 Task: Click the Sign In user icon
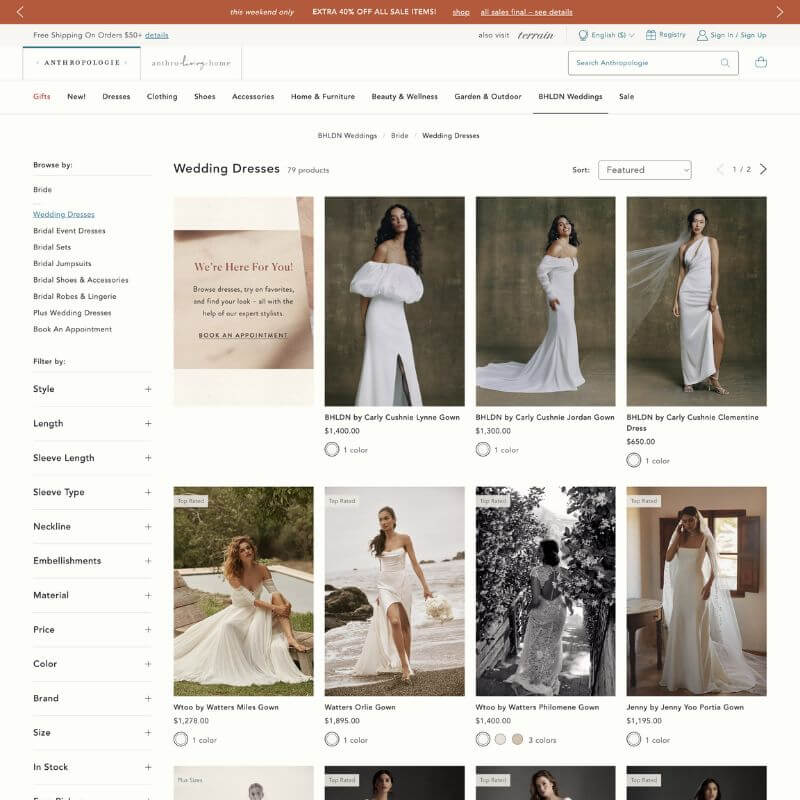(x=702, y=35)
